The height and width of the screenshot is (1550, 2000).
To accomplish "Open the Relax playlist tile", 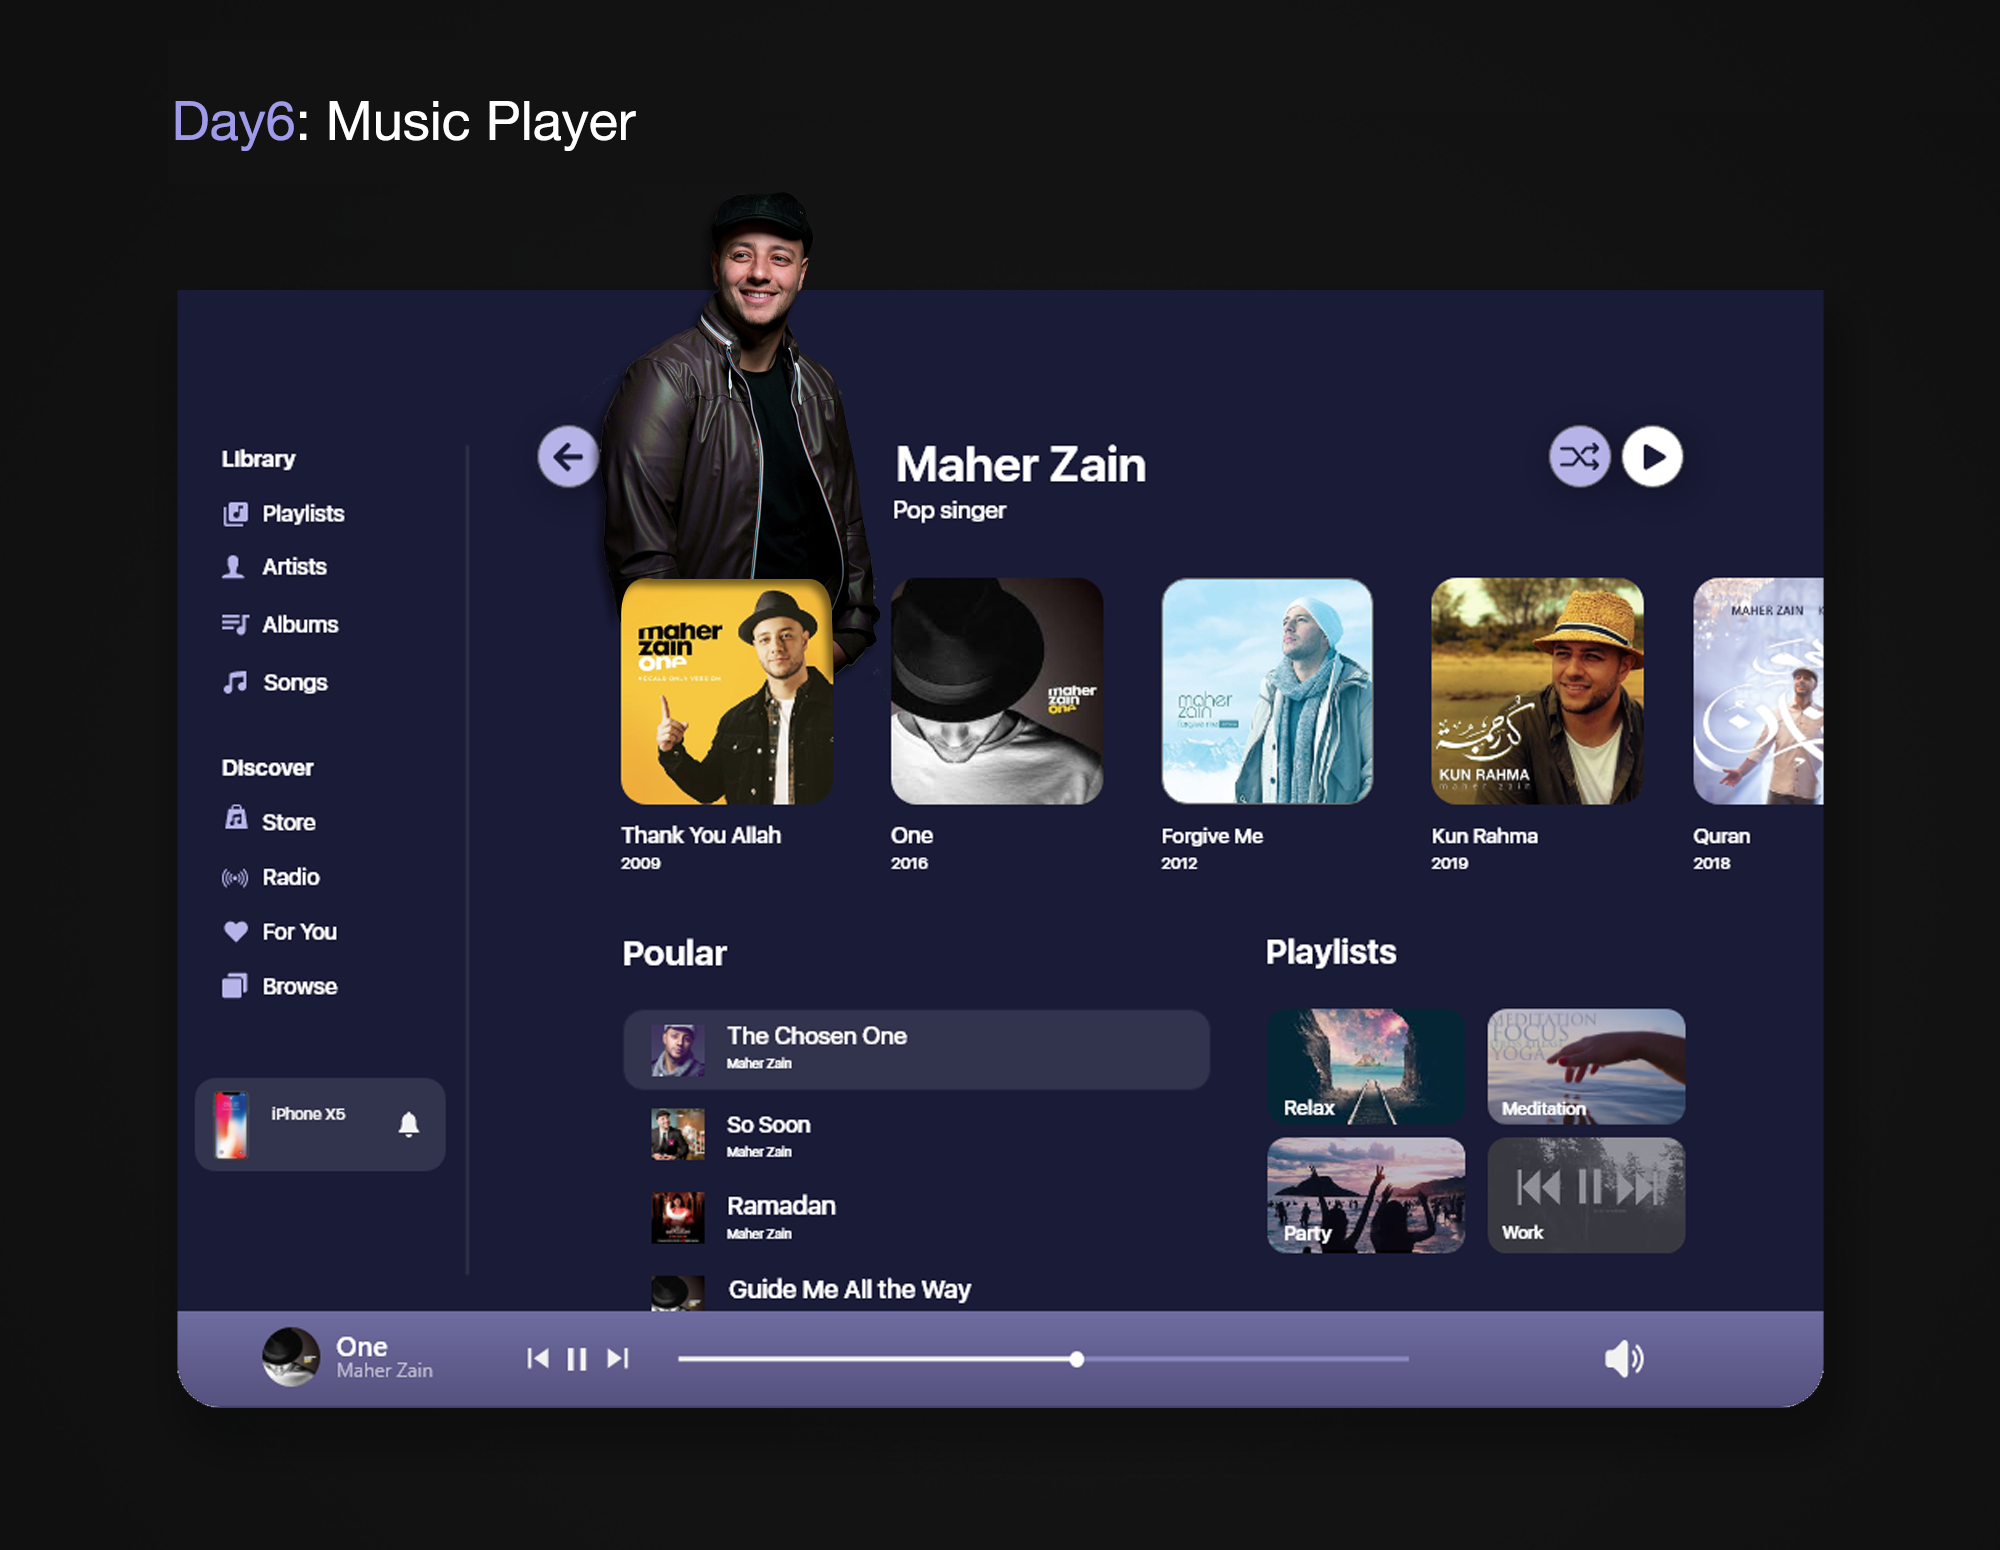I will 1366,1066.
